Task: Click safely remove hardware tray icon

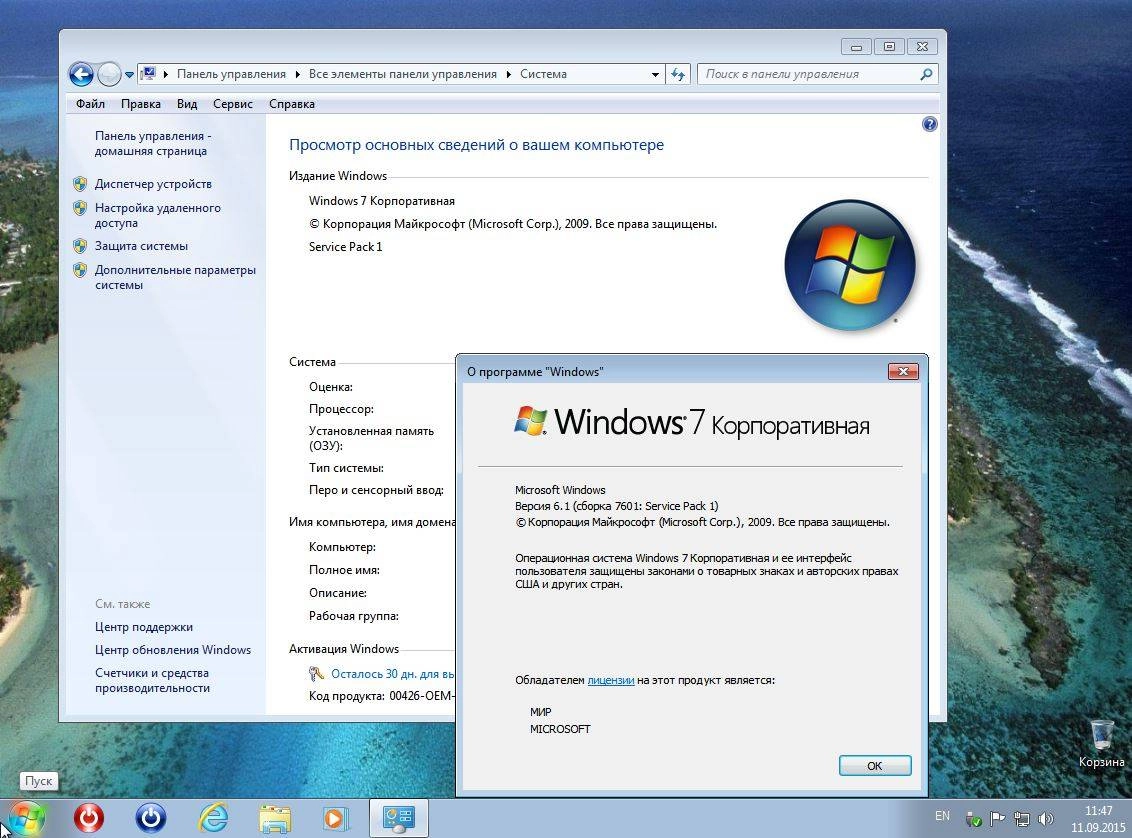Action: [974, 819]
